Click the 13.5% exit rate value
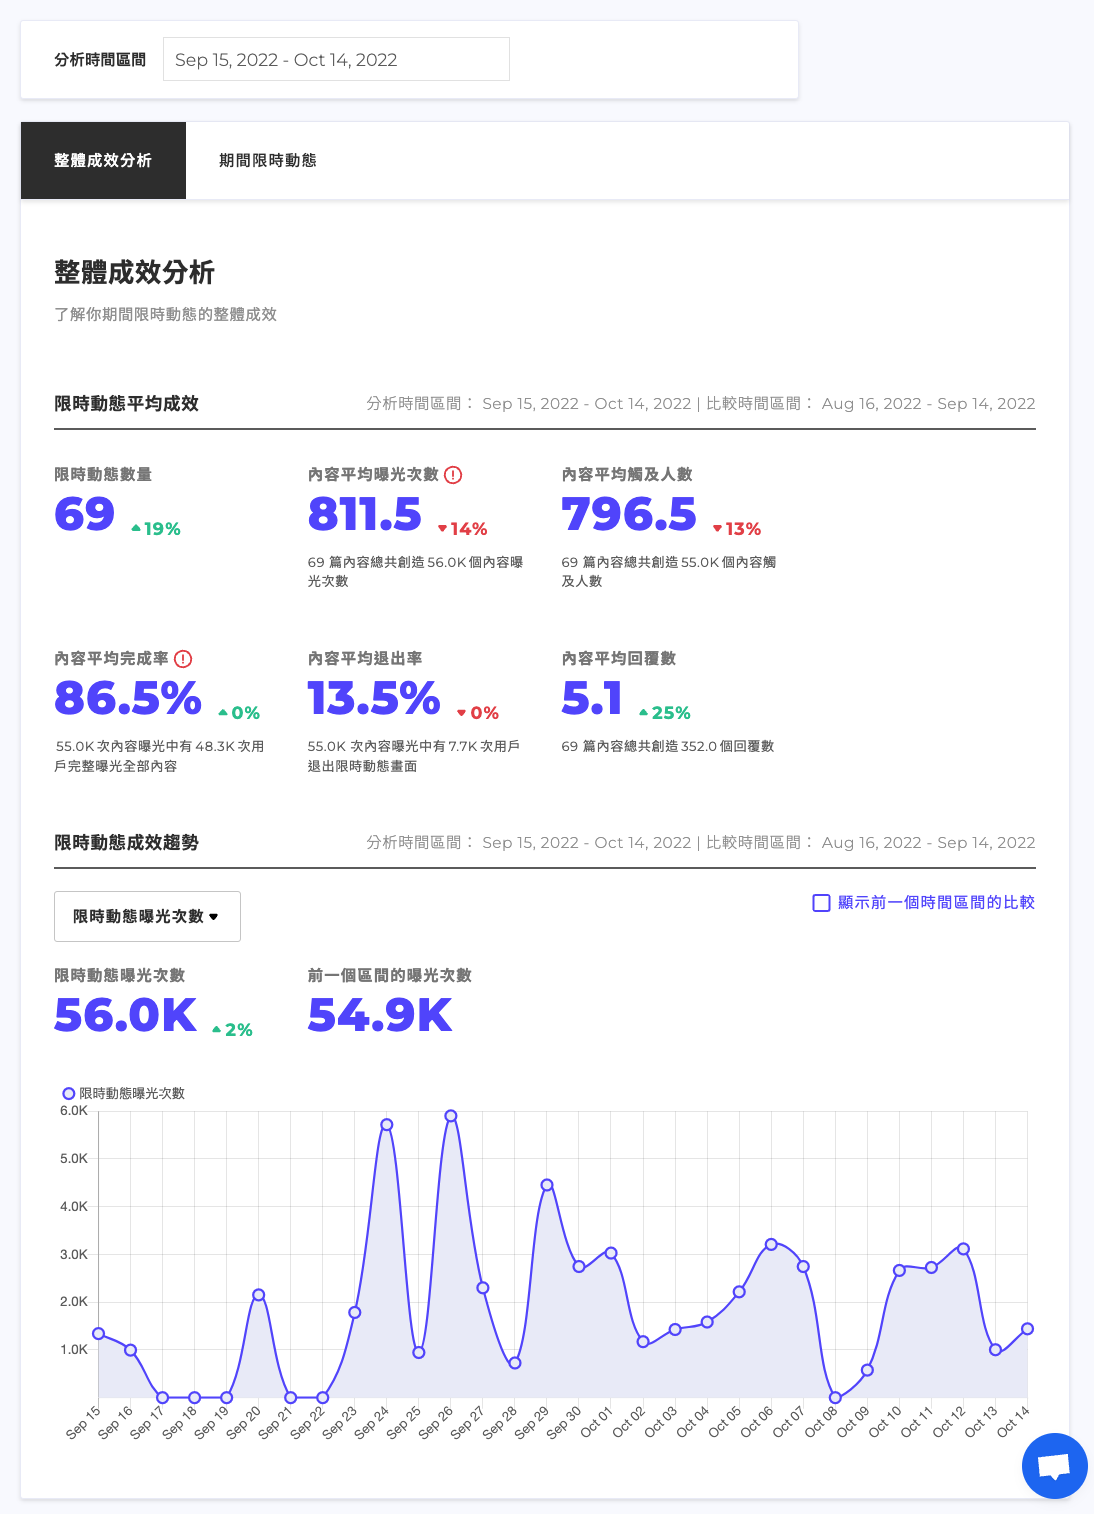 pyautogui.click(x=374, y=698)
